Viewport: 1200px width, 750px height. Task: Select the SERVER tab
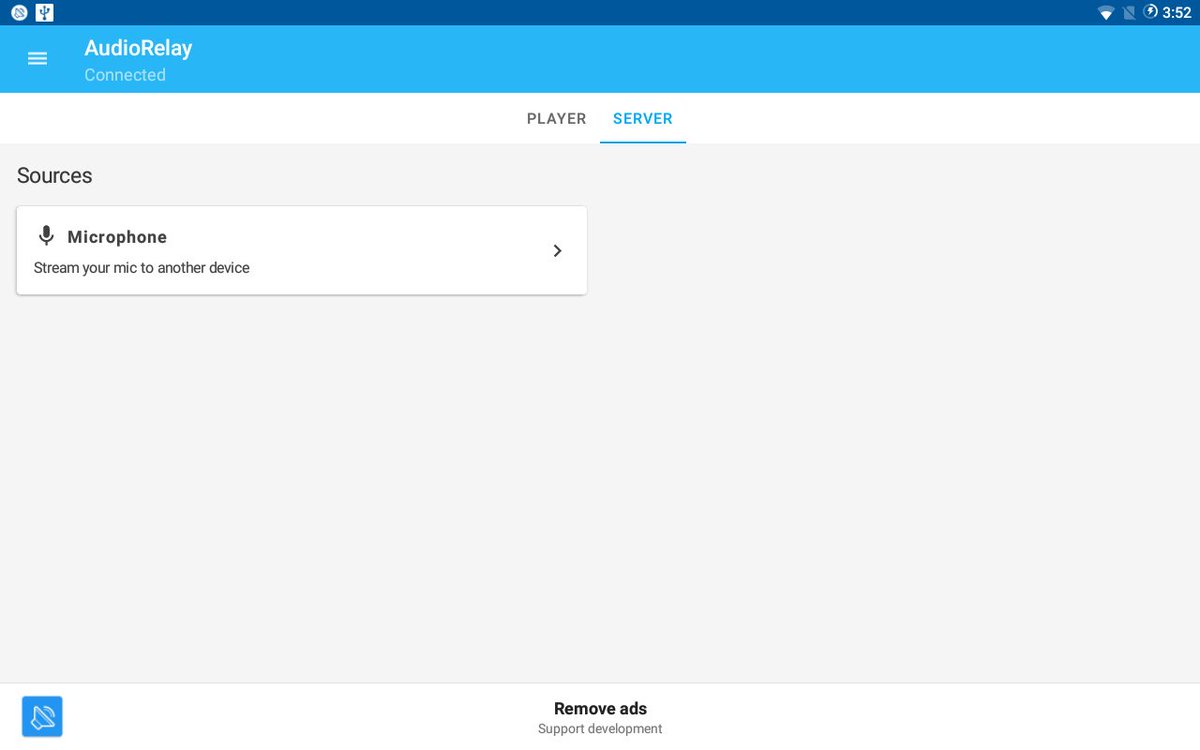pyautogui.click(x=643, y=118)
